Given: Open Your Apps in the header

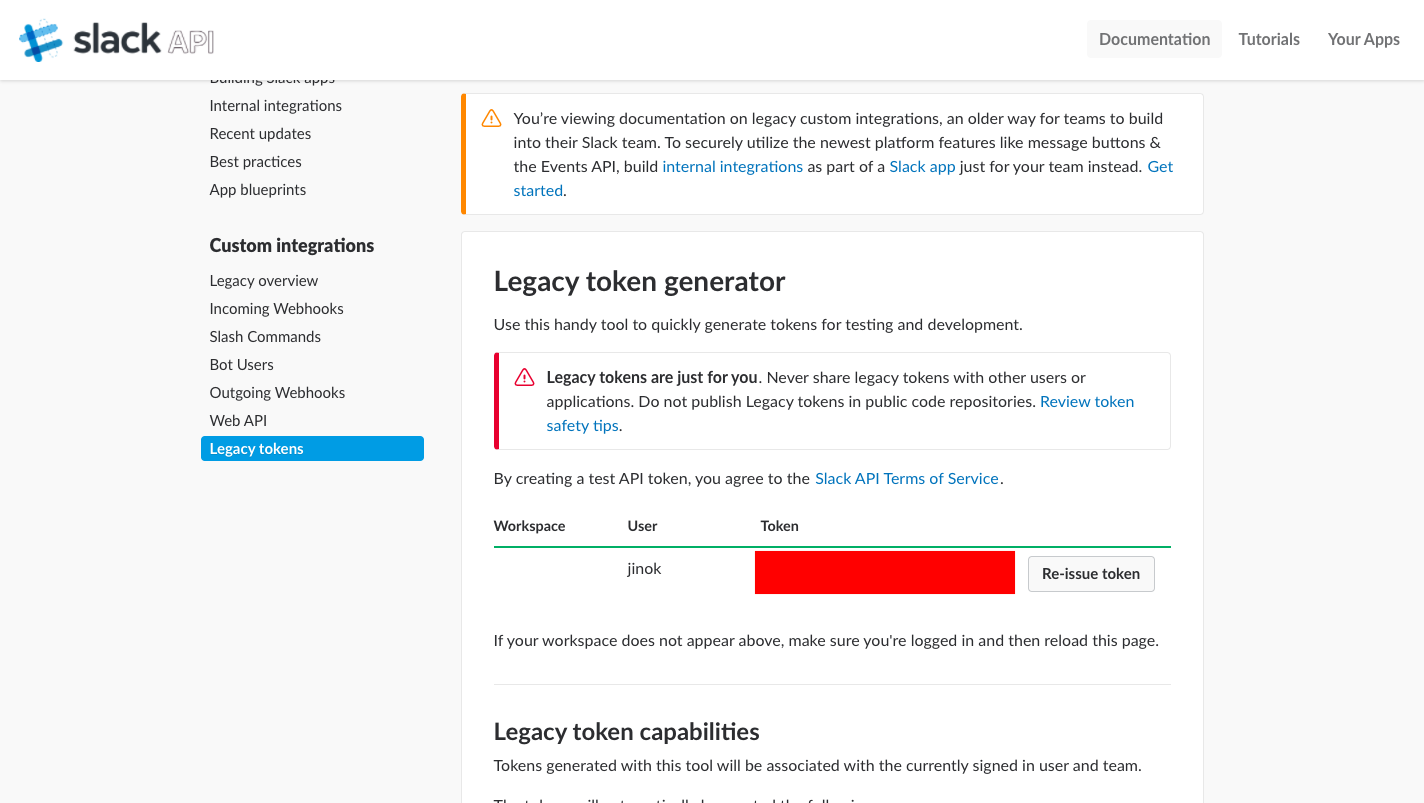Looking at the screenshot, I should point(1363,39).
